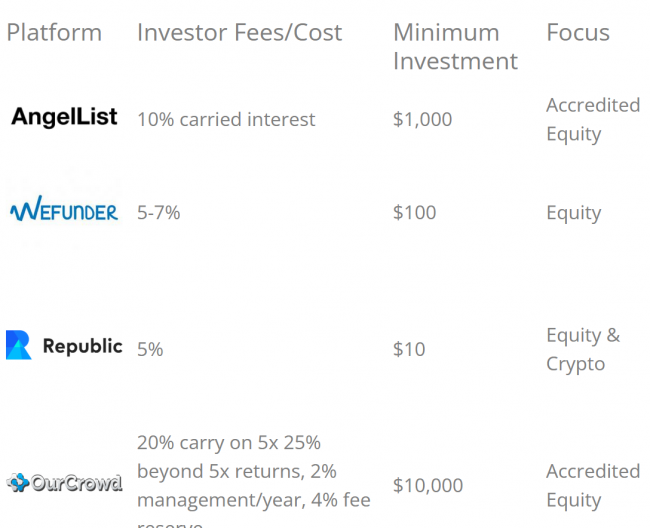Select the Focus column header
The image size is (650, 528).
[578, 32]
